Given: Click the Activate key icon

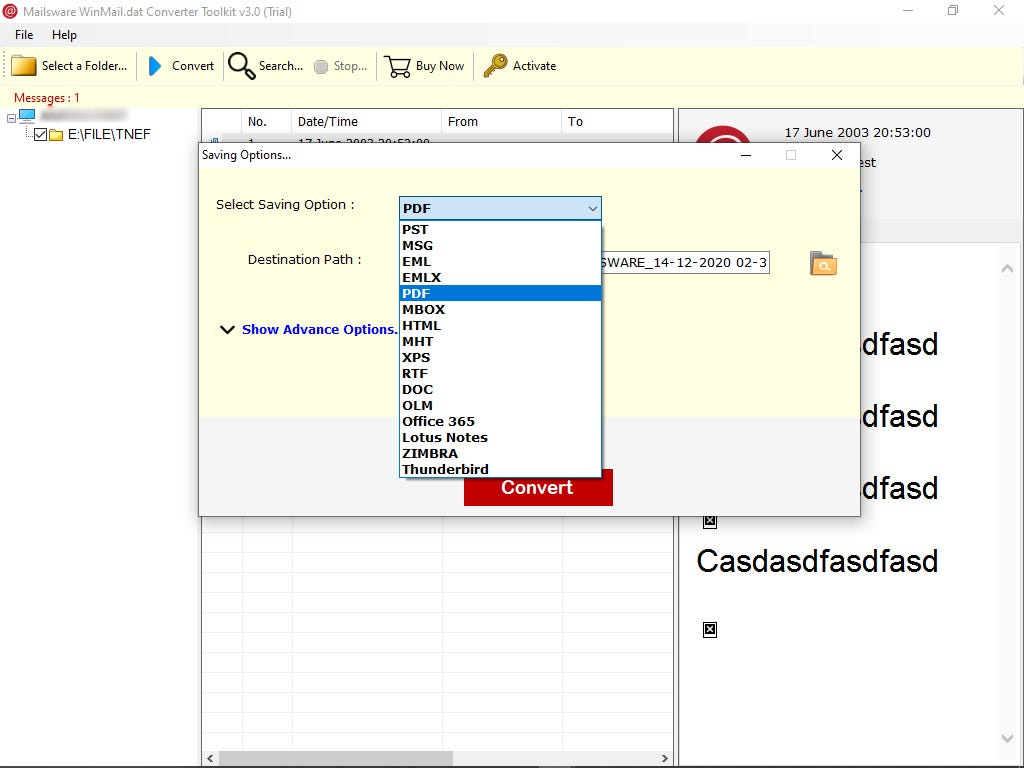Looking at the screenshot, I should (x=495, y=66).
